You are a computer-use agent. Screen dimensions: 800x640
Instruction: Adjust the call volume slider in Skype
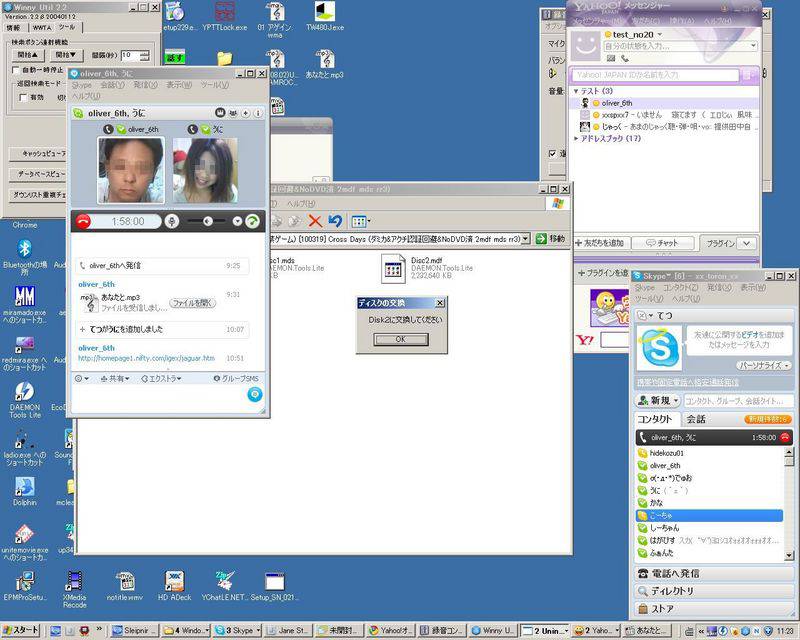(x=207, y=221)
